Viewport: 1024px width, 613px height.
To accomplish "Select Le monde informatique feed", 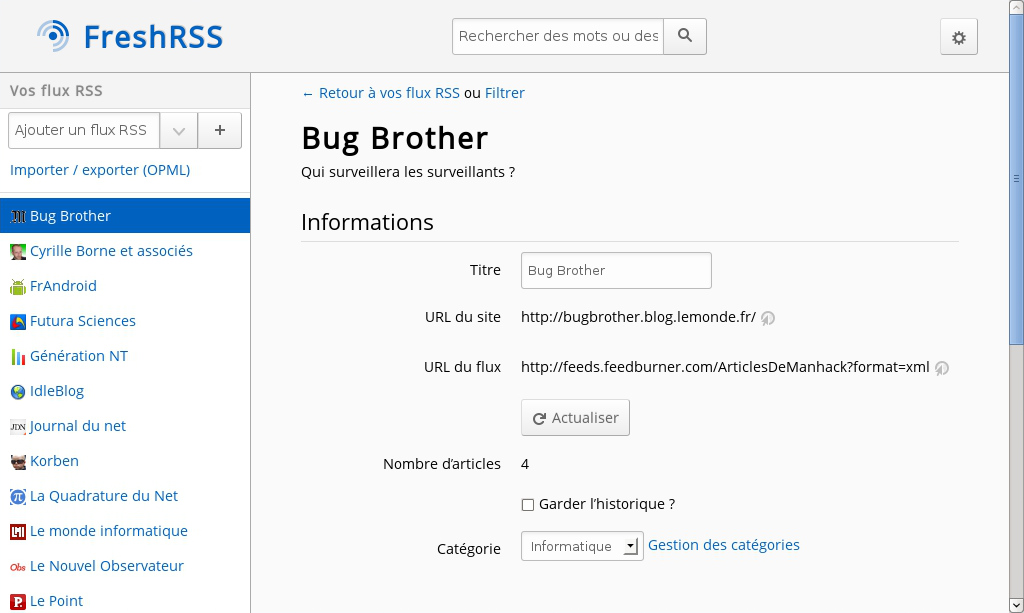I will click(125, 531).
